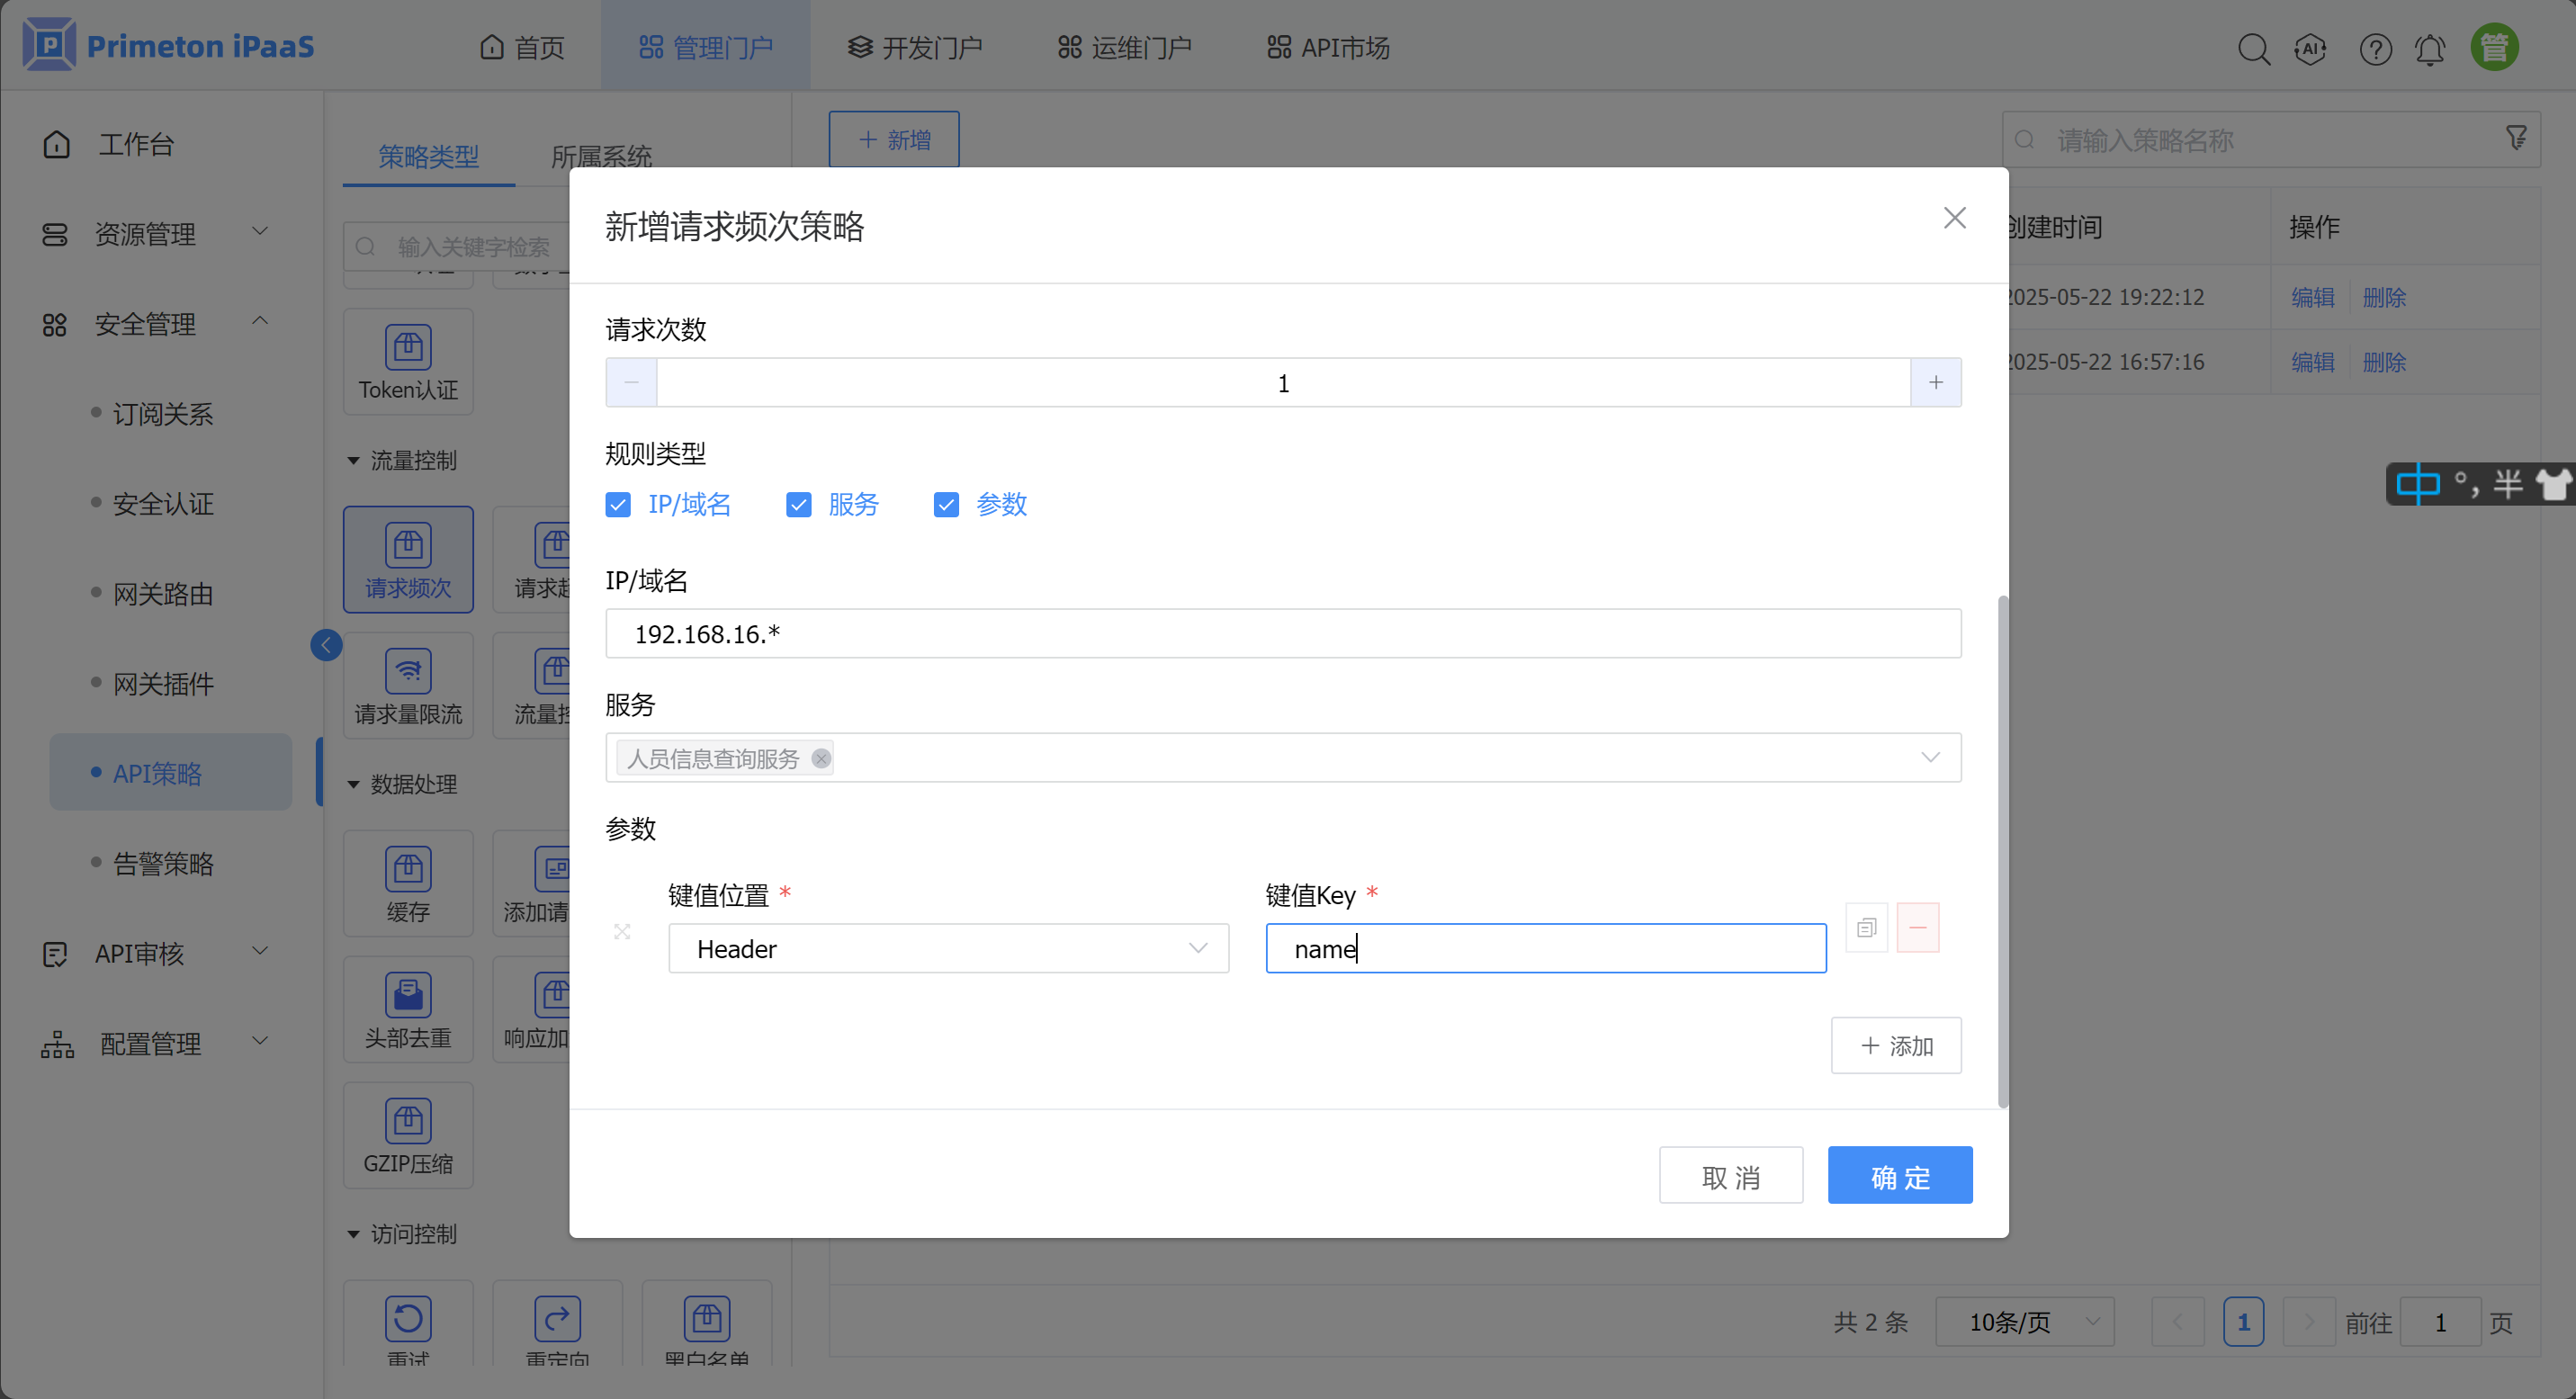Open the 键值位置 Header dropdown
The image size is (2576, 1399).
tap(948, 948)
